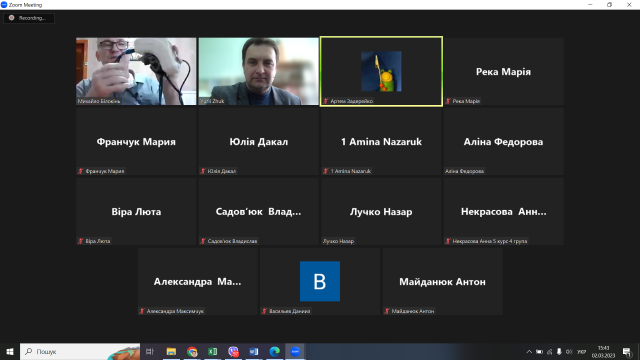
Task: Click the volume icon in system tray
Action: tap(569, 352)
